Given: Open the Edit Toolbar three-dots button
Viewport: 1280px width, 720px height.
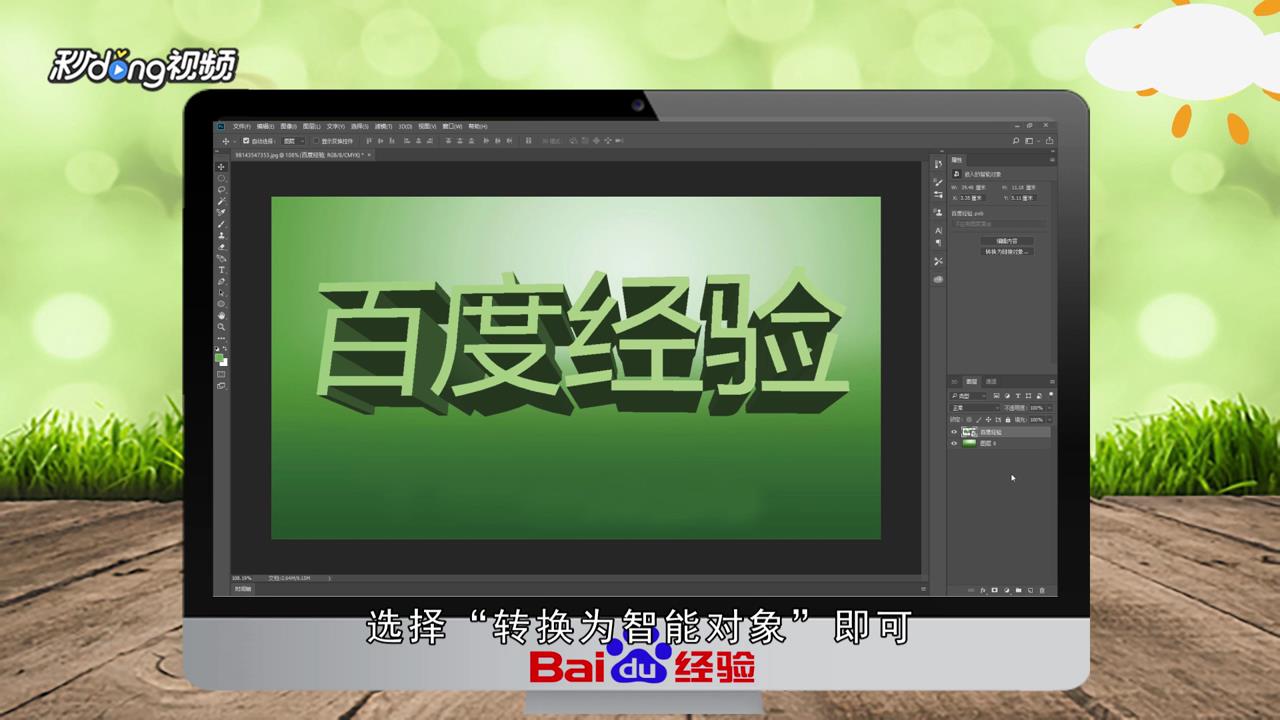Looking at the screenshot, I should point(221,338).
